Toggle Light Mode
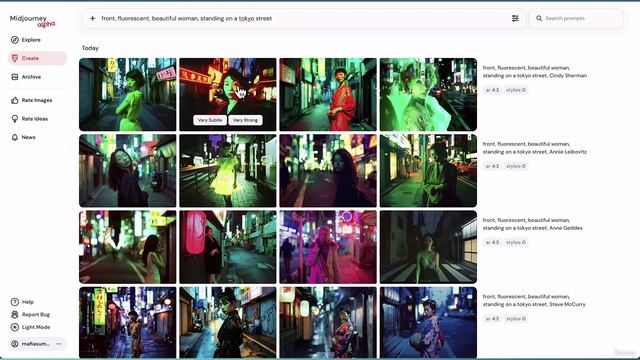Screen dimensions: 640x360 31,327
